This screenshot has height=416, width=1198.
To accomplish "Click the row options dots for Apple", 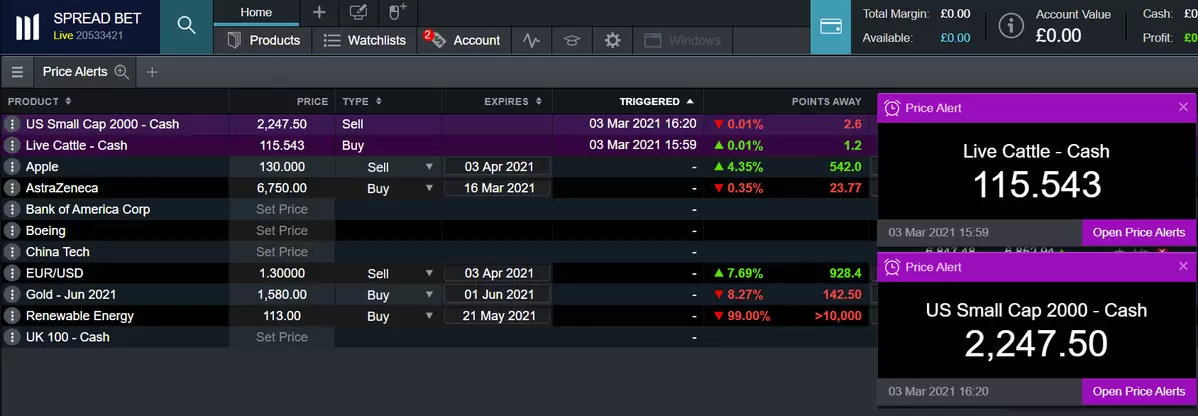I will coord(12,167).
